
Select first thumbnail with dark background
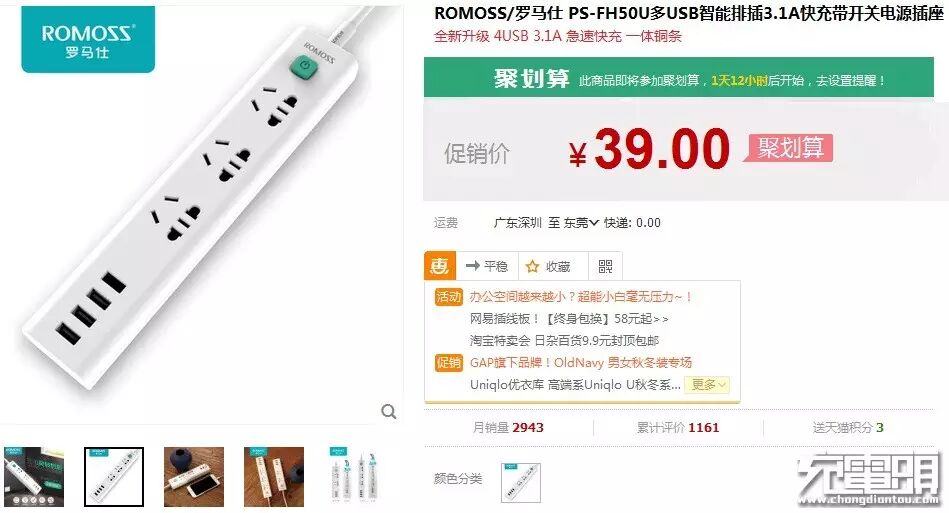(x=34, y=477)
